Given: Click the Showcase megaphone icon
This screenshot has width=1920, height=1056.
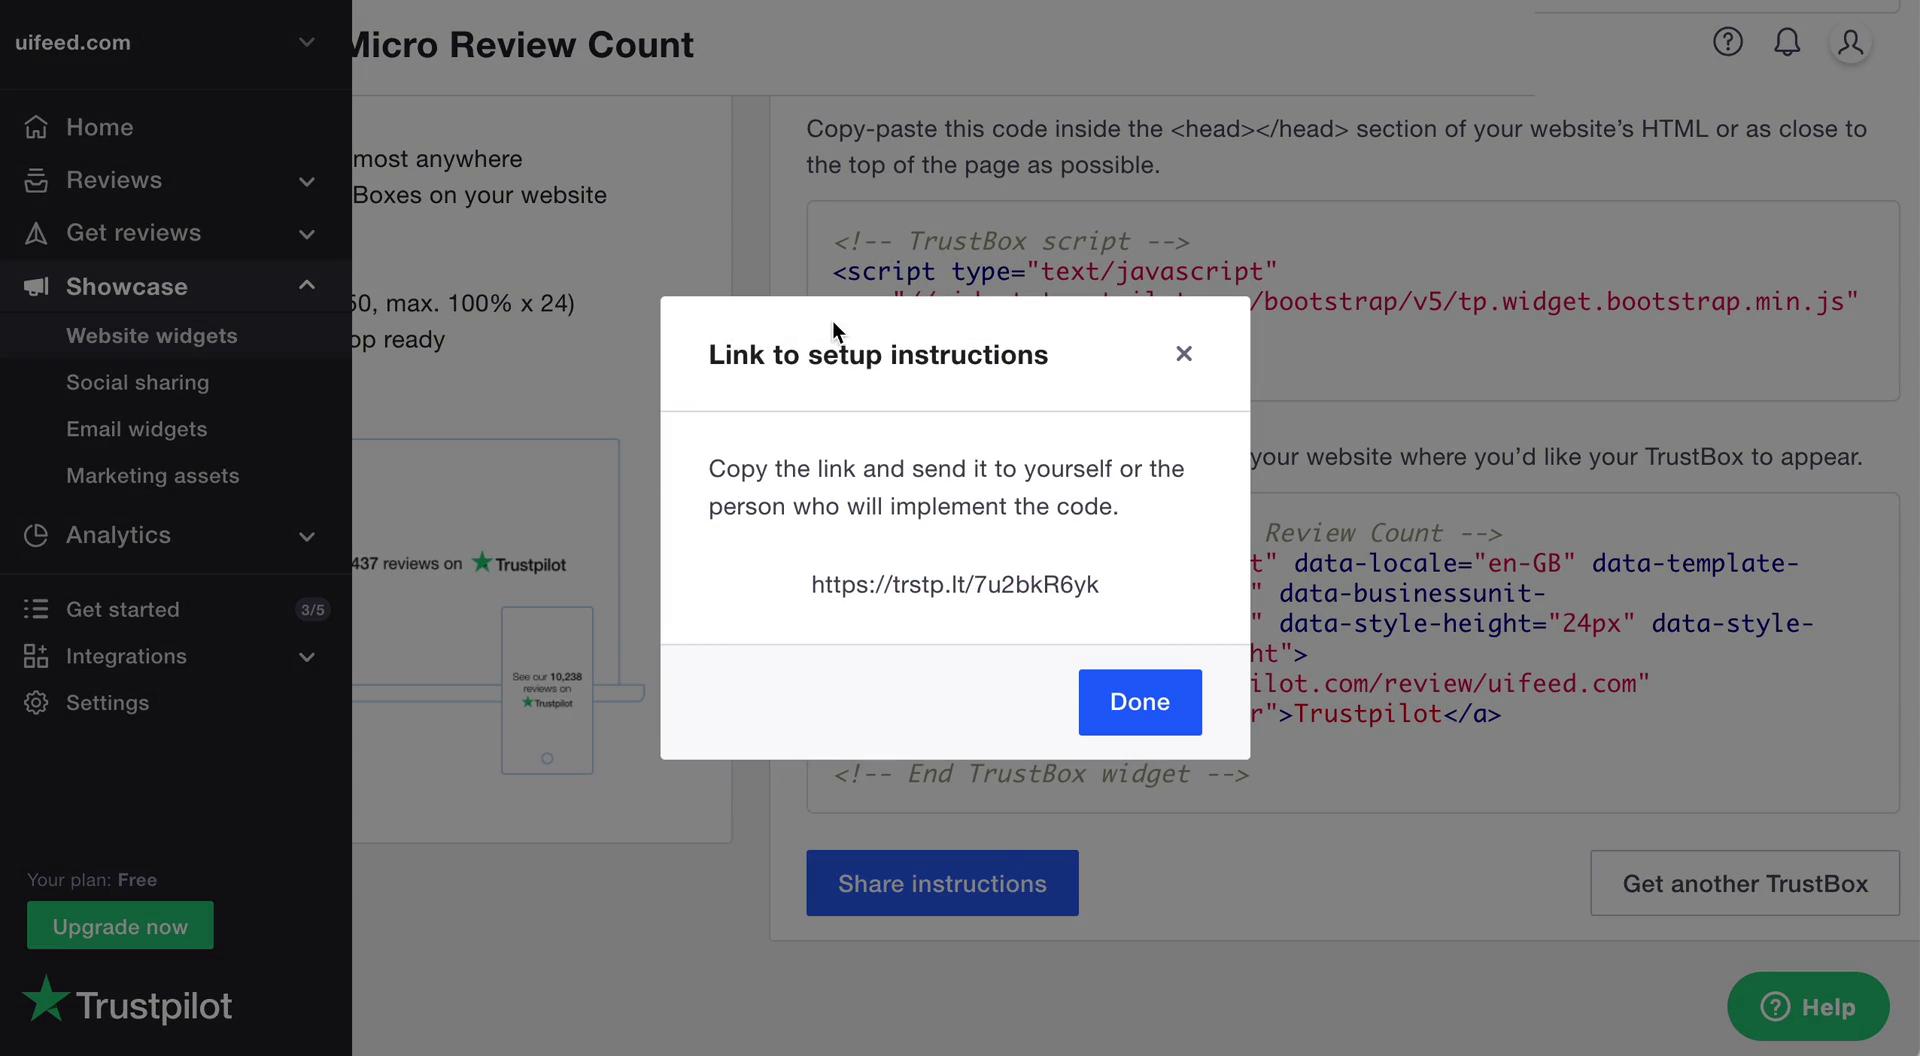Looking at the screenshot, I should tap(36, 287).
